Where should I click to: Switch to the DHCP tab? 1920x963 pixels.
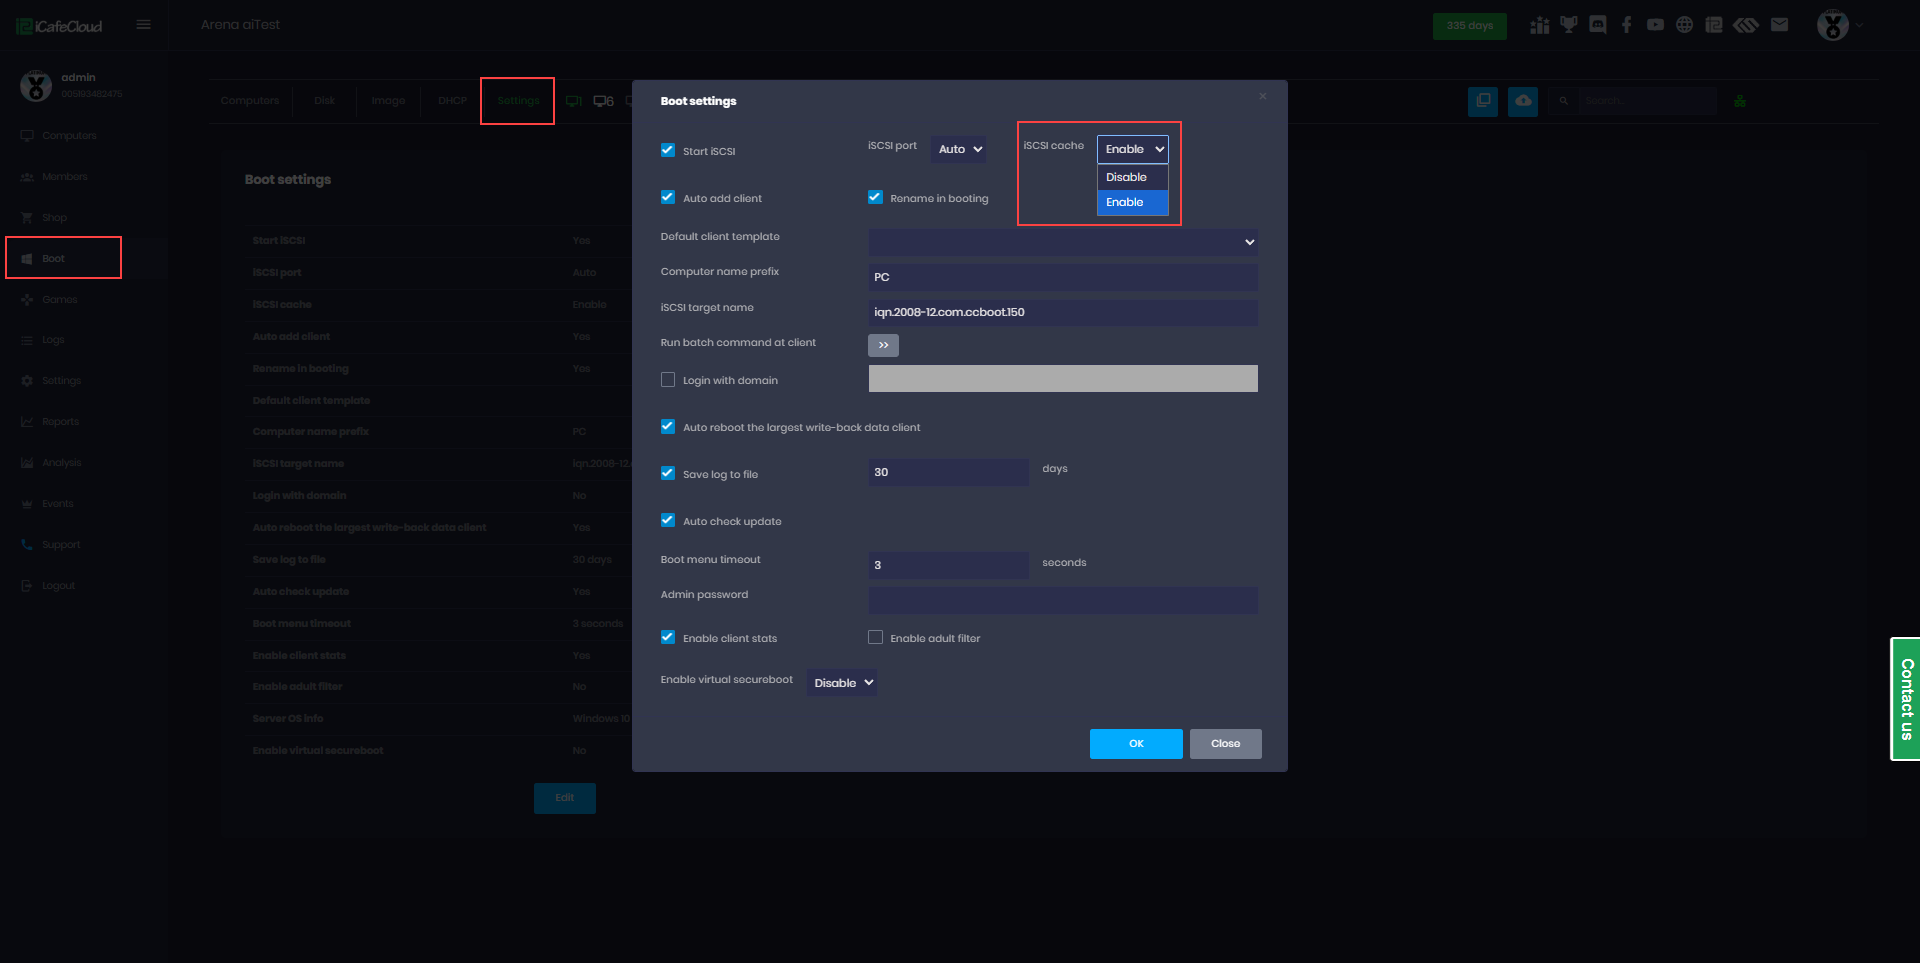pos(452,101)
